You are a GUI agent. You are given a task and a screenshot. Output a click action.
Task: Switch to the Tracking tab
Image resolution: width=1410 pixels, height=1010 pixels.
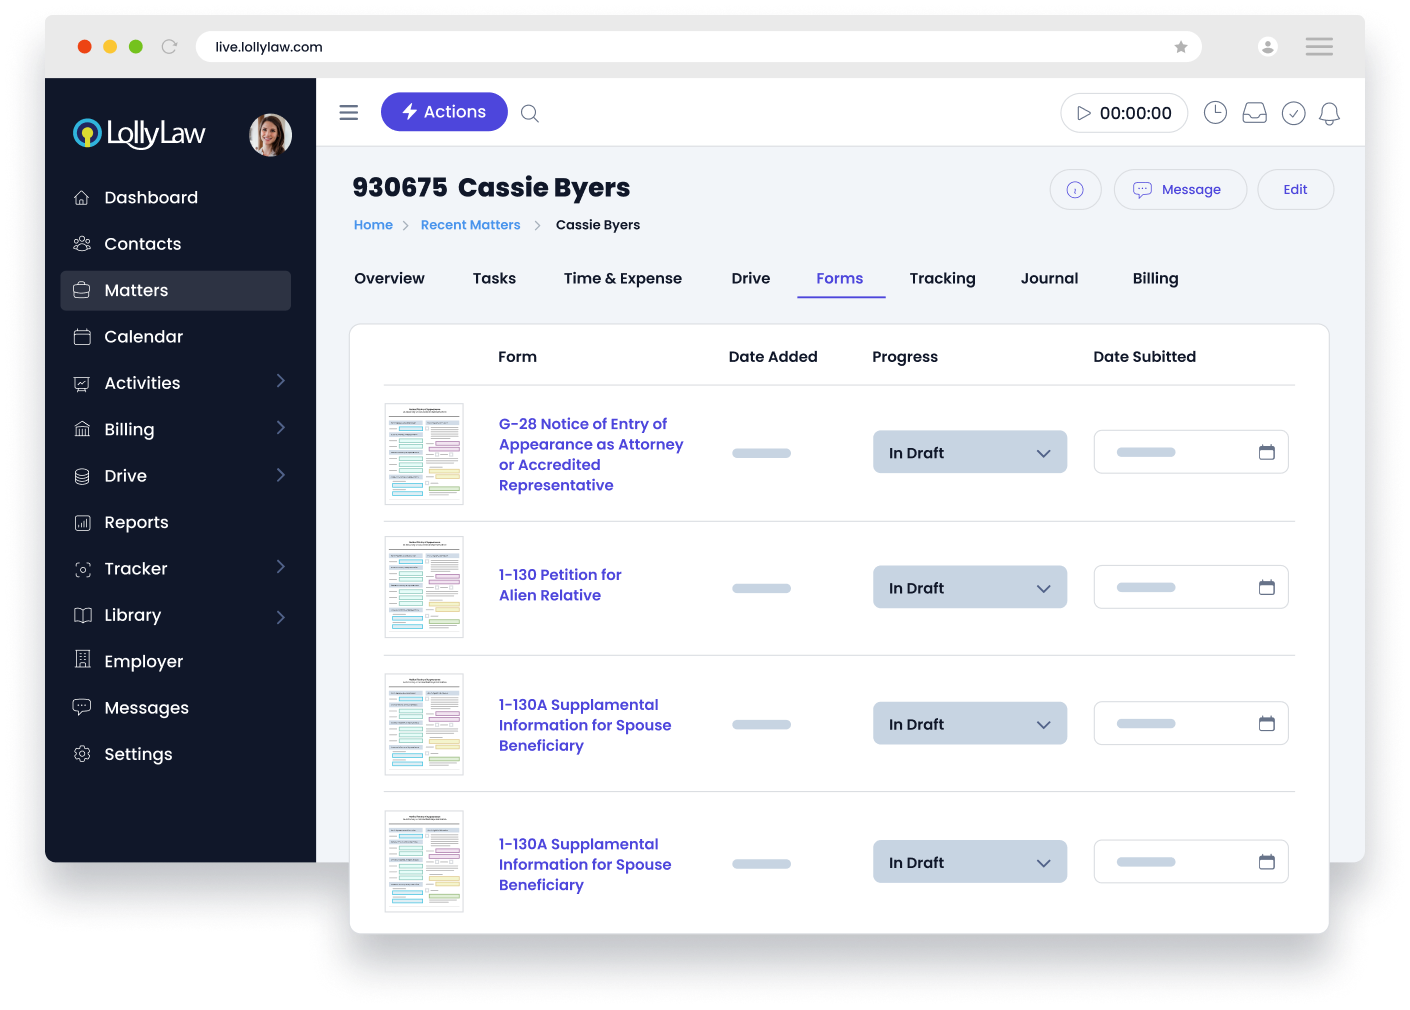(x=942, y=279)
